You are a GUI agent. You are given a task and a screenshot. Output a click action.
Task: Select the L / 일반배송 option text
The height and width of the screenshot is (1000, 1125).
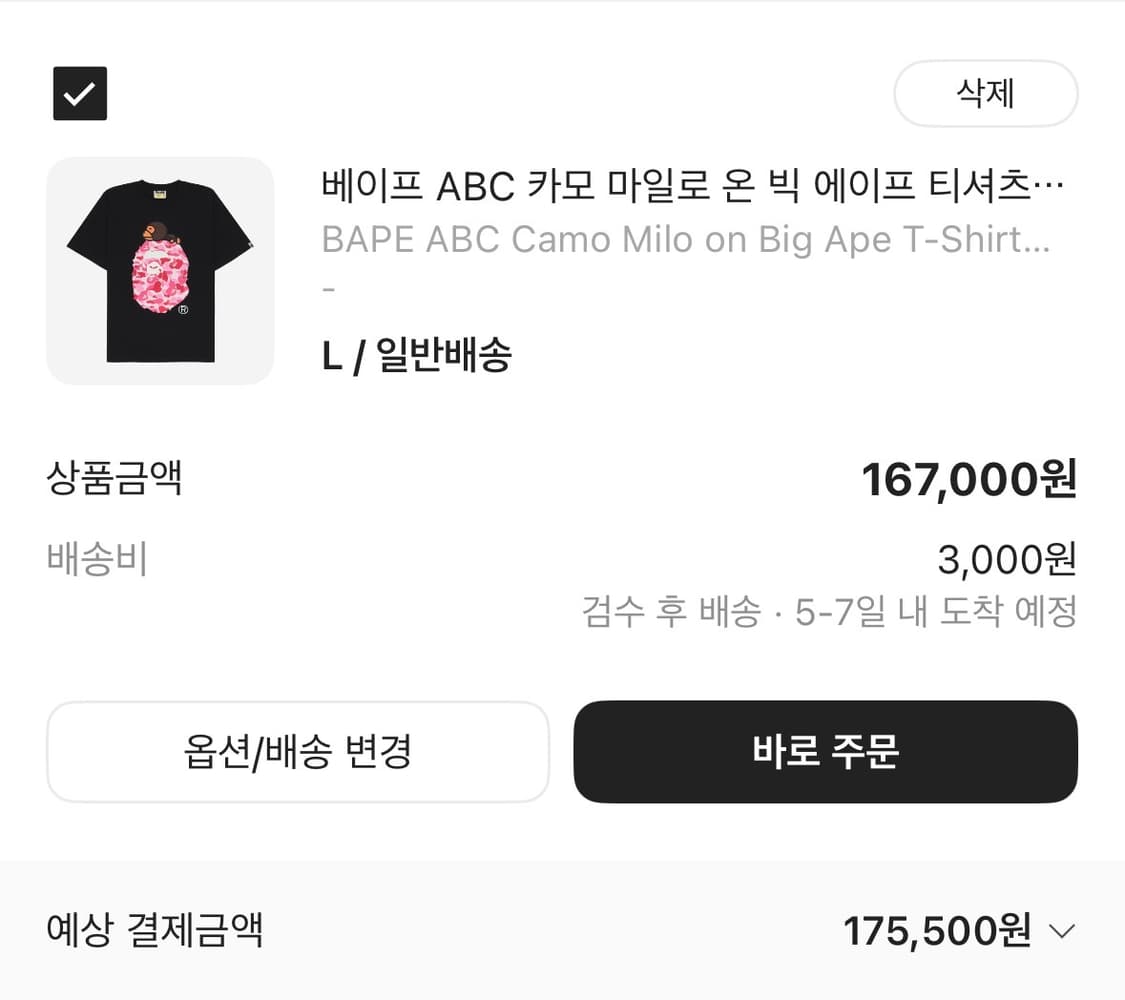pos(416,355)
